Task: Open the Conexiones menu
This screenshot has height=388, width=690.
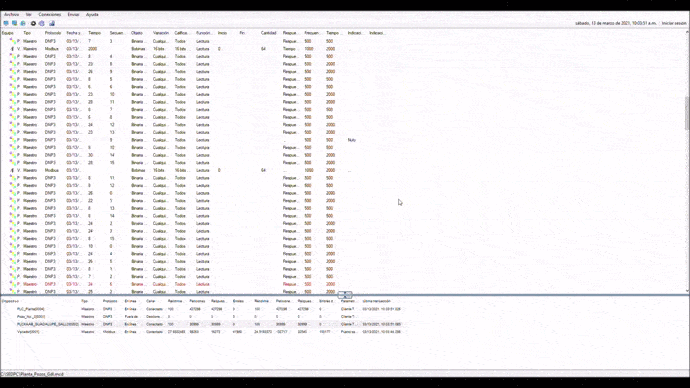Action: (50, 15)
